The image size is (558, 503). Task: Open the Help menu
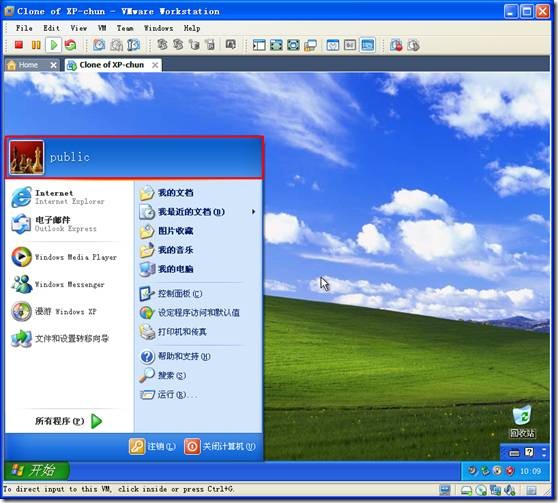[x=192, y=28]
